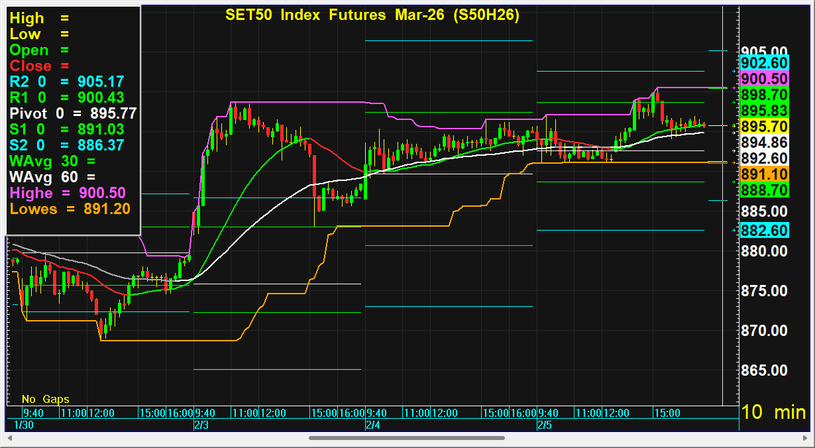Click the SET50 Index Futures chart title

tap(375, 17)
